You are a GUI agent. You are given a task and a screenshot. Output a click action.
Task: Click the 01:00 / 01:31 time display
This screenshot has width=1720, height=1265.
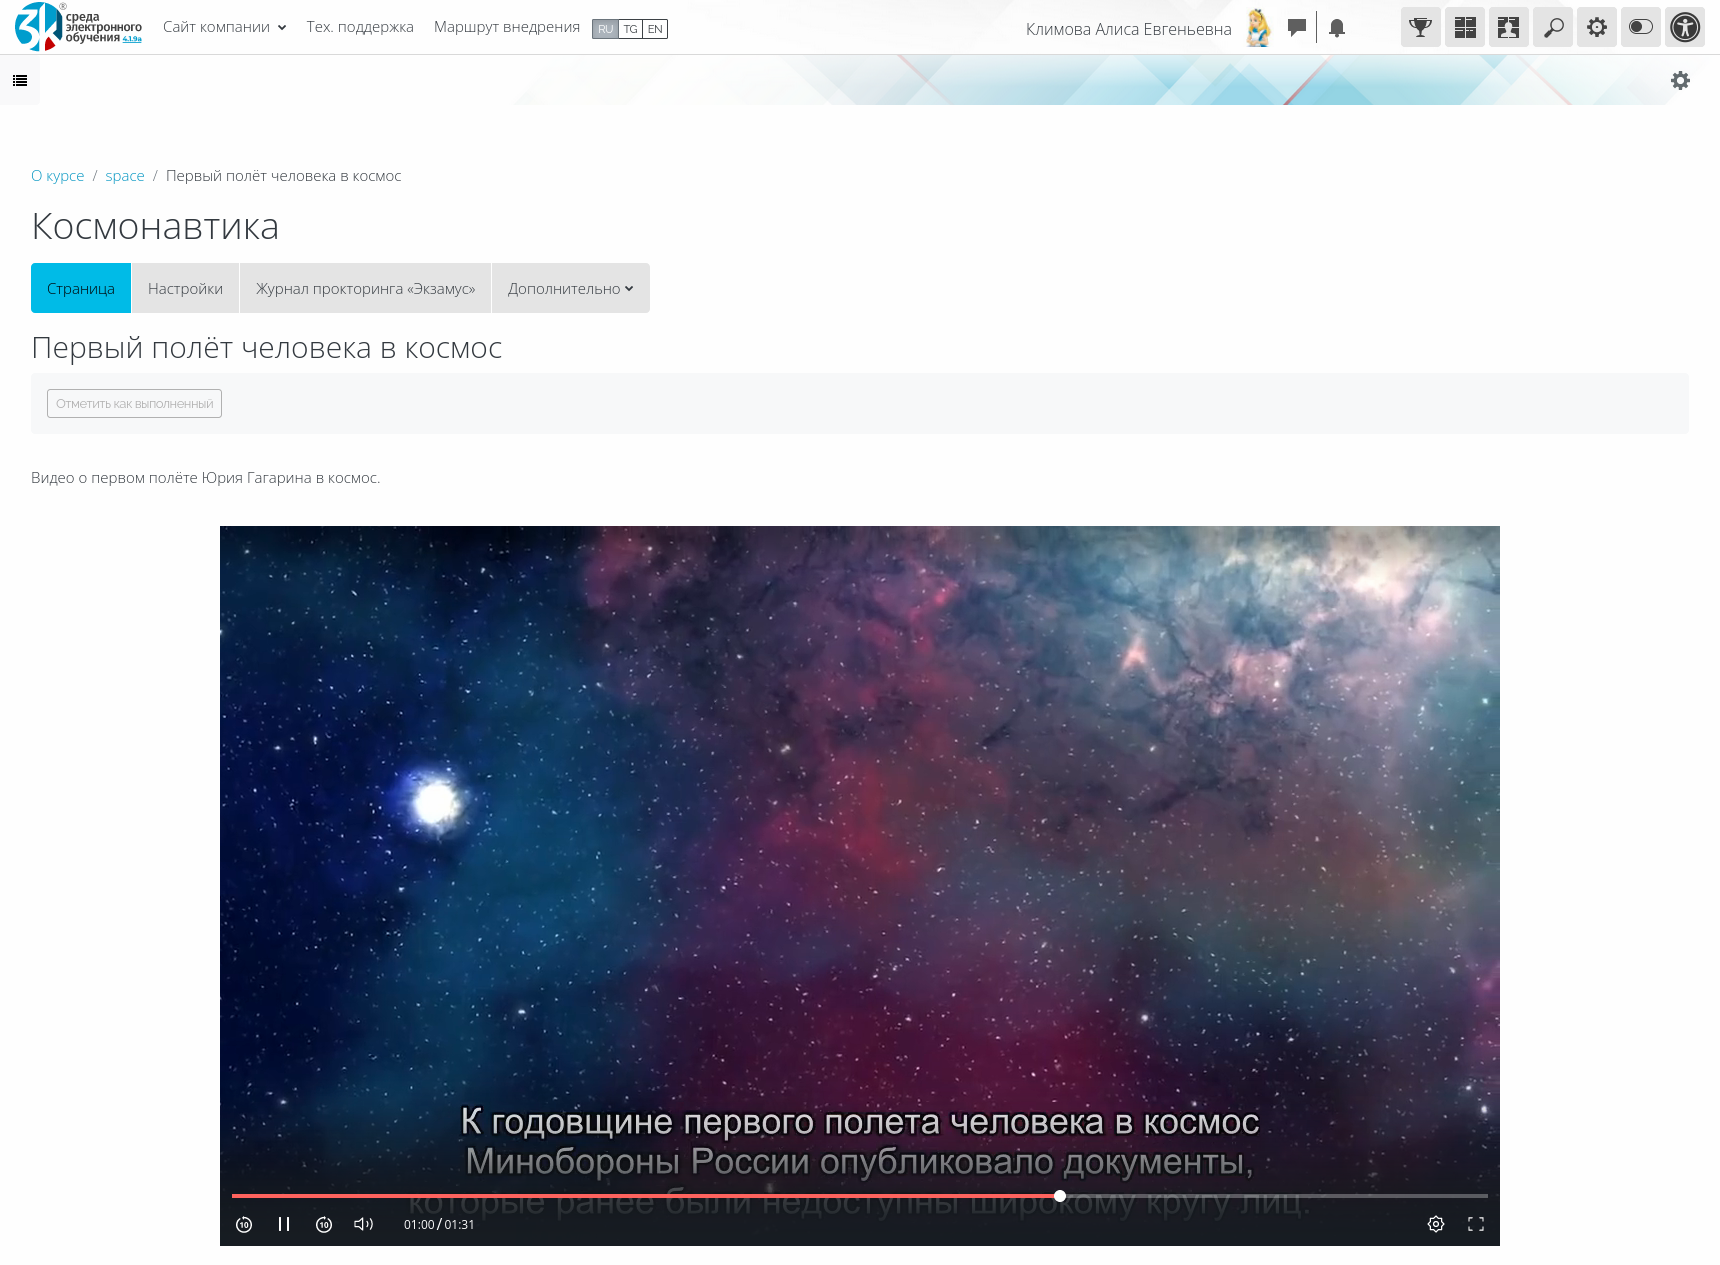tap(439, 1224)
